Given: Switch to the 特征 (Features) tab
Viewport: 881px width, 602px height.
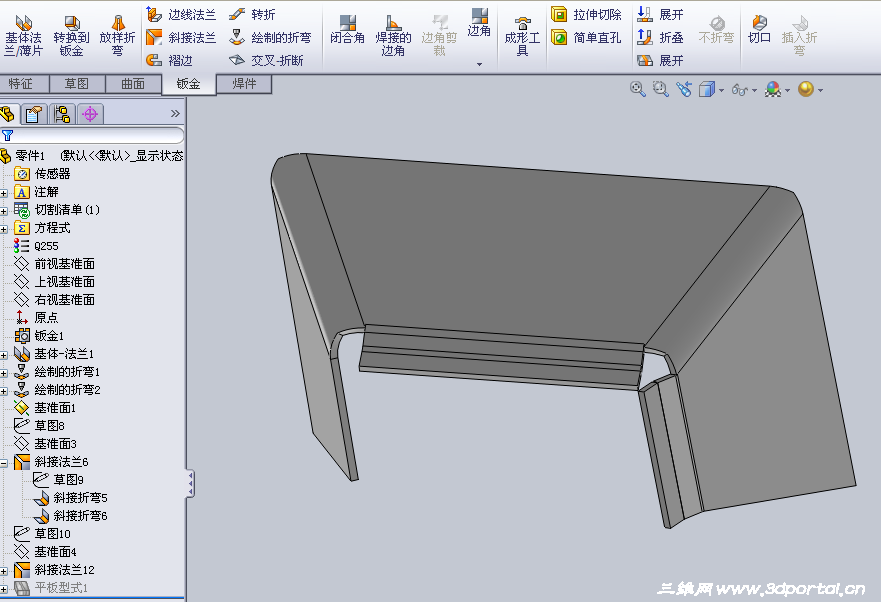Looking at the screenshot, I should (x=25, y=84).
